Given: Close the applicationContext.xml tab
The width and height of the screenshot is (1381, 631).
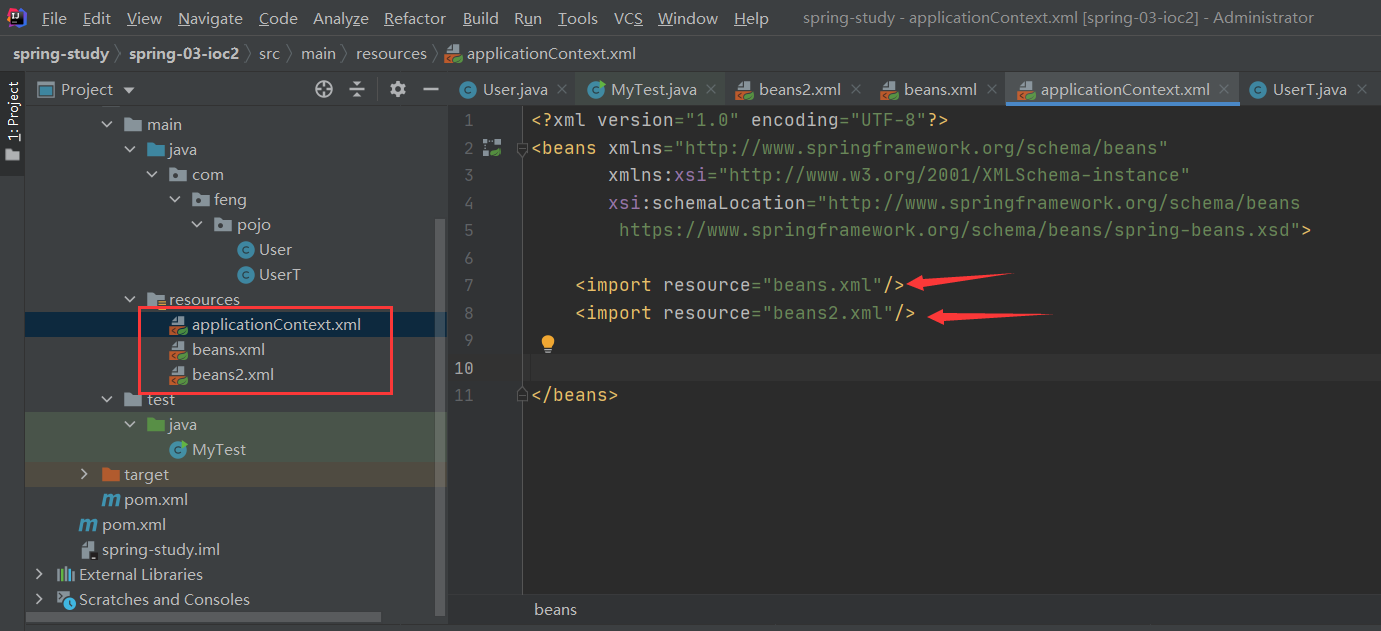Looking at the screenshot, I should (1224, 89).
